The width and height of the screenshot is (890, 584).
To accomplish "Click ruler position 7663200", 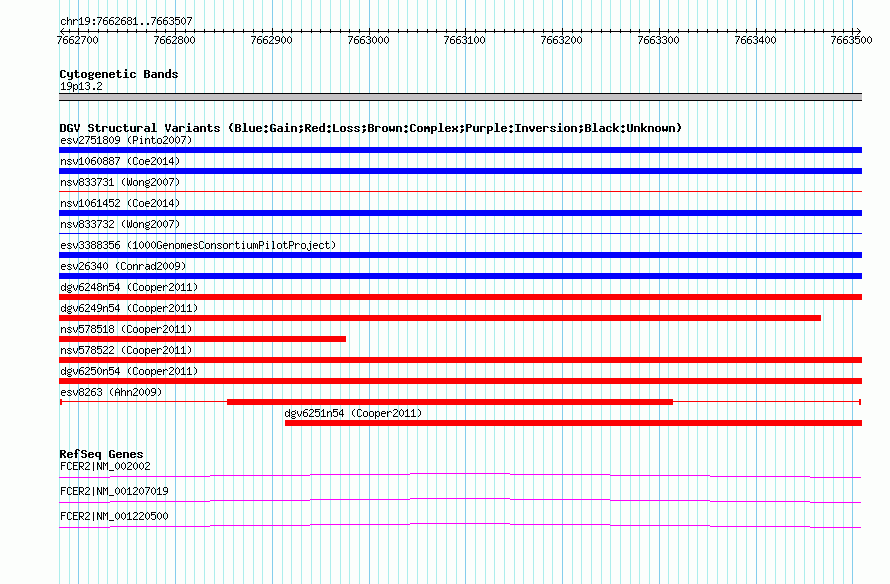I will pos(561,40).
